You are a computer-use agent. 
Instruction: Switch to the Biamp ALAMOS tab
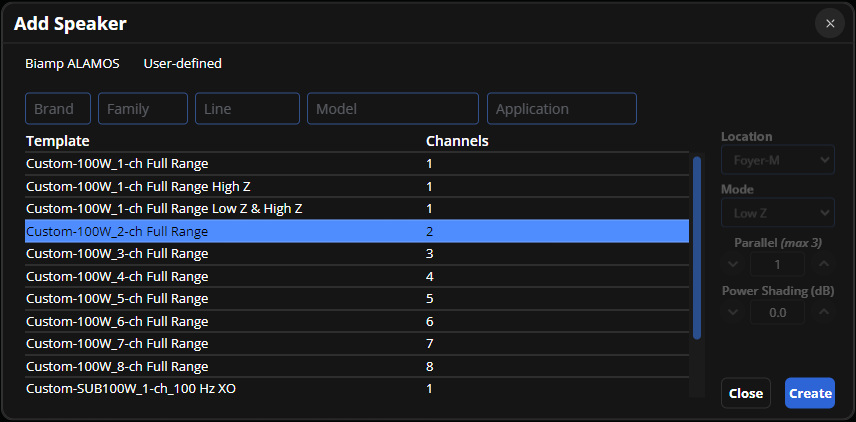(x=72, y=64)
